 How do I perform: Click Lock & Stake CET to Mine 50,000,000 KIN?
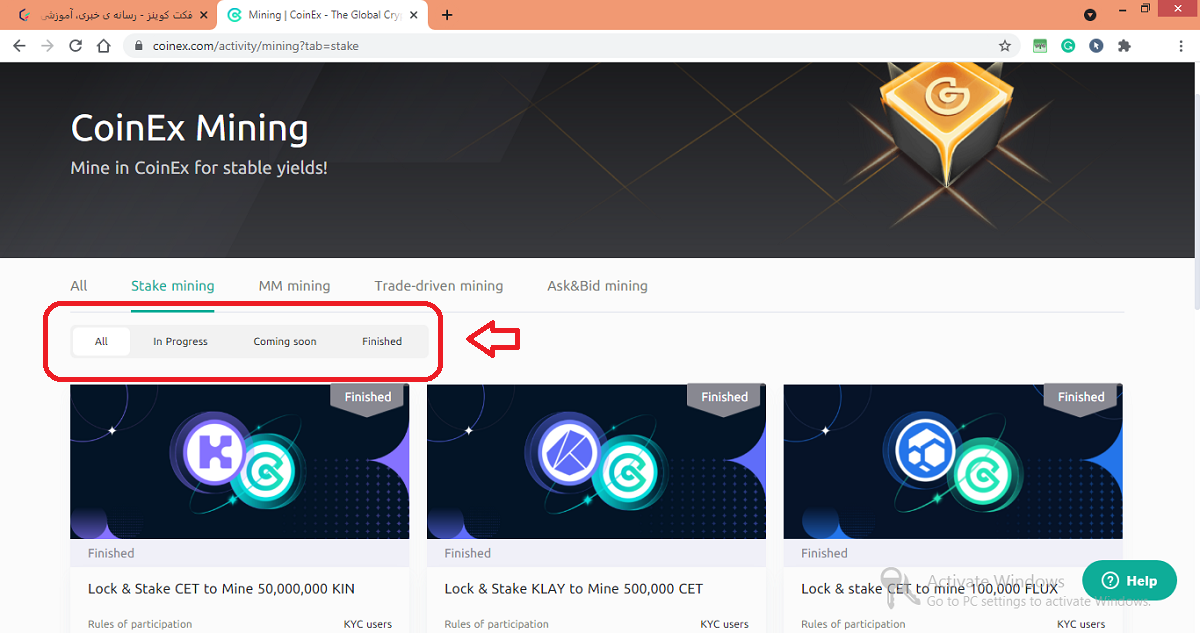point(221,589)
